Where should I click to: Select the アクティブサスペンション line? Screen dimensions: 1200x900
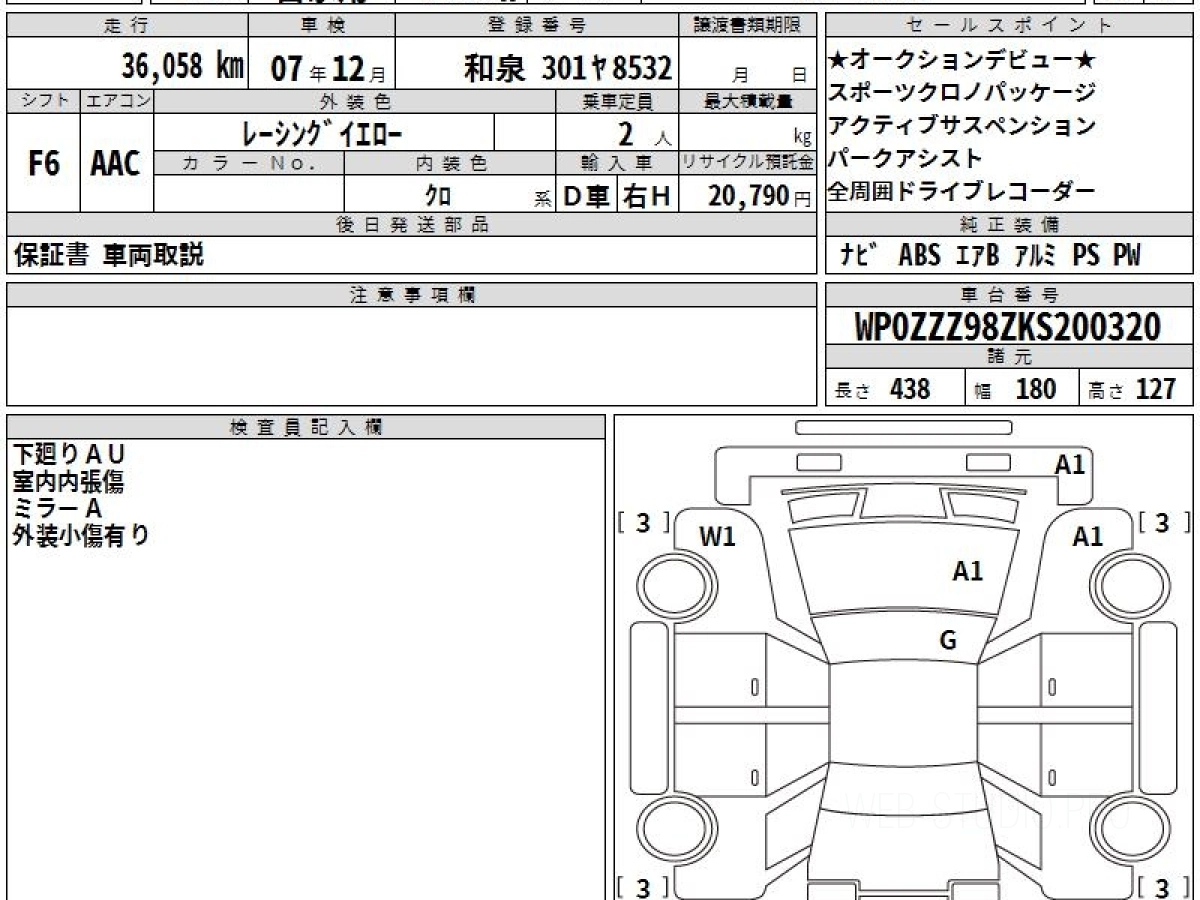[x=963, y=126]
